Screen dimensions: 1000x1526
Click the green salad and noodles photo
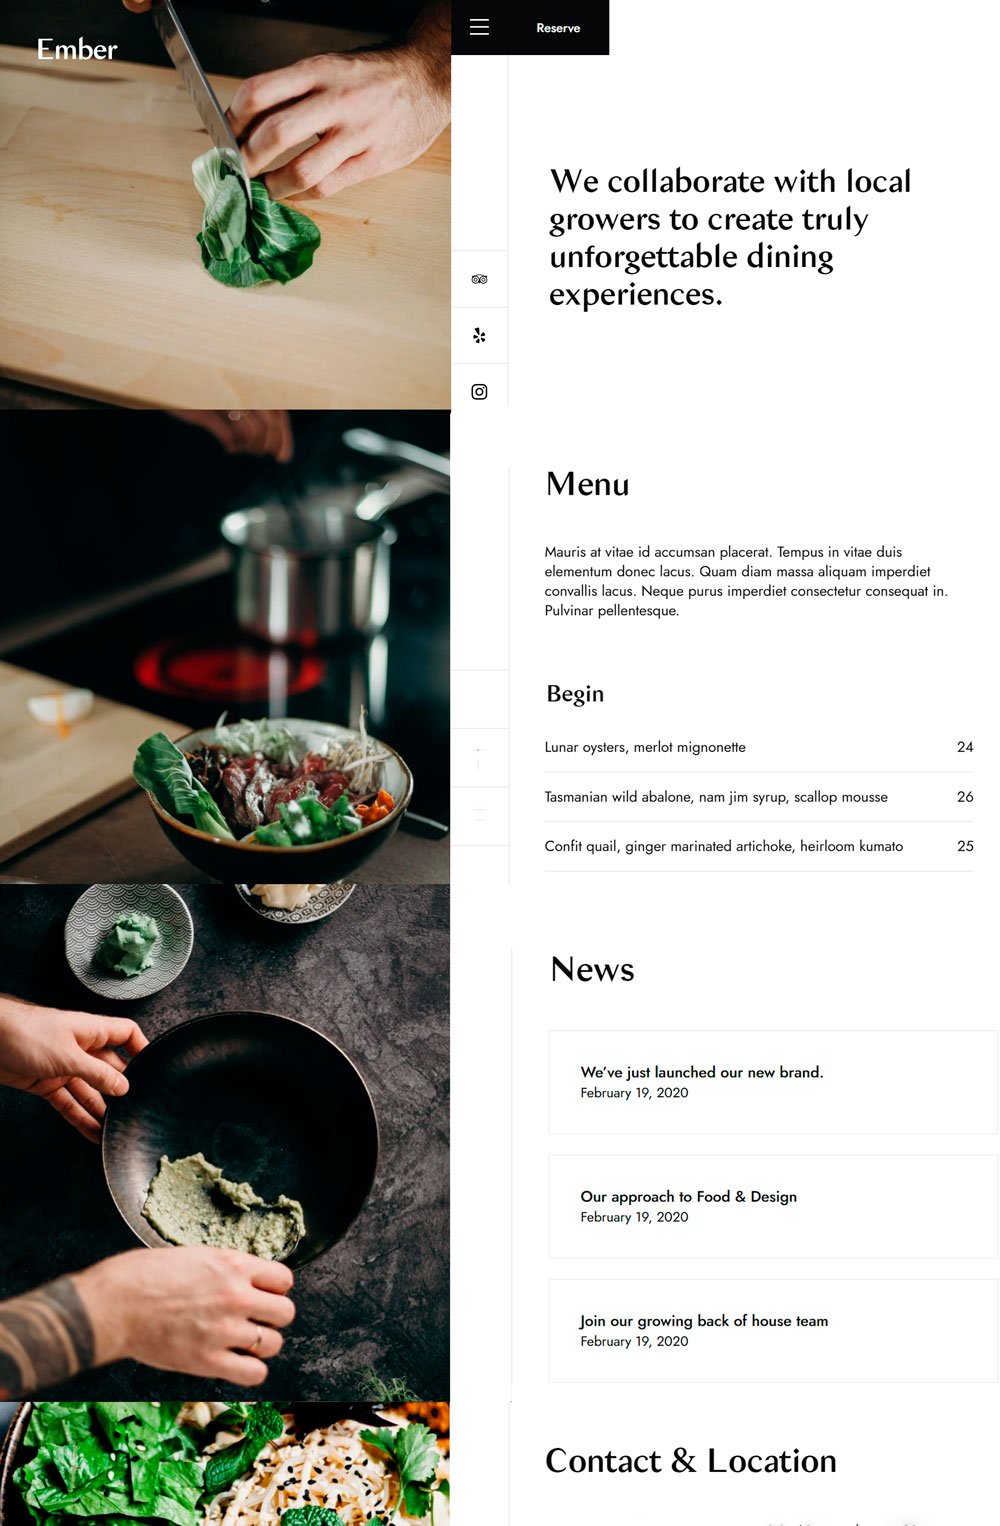coord(225,1464)
